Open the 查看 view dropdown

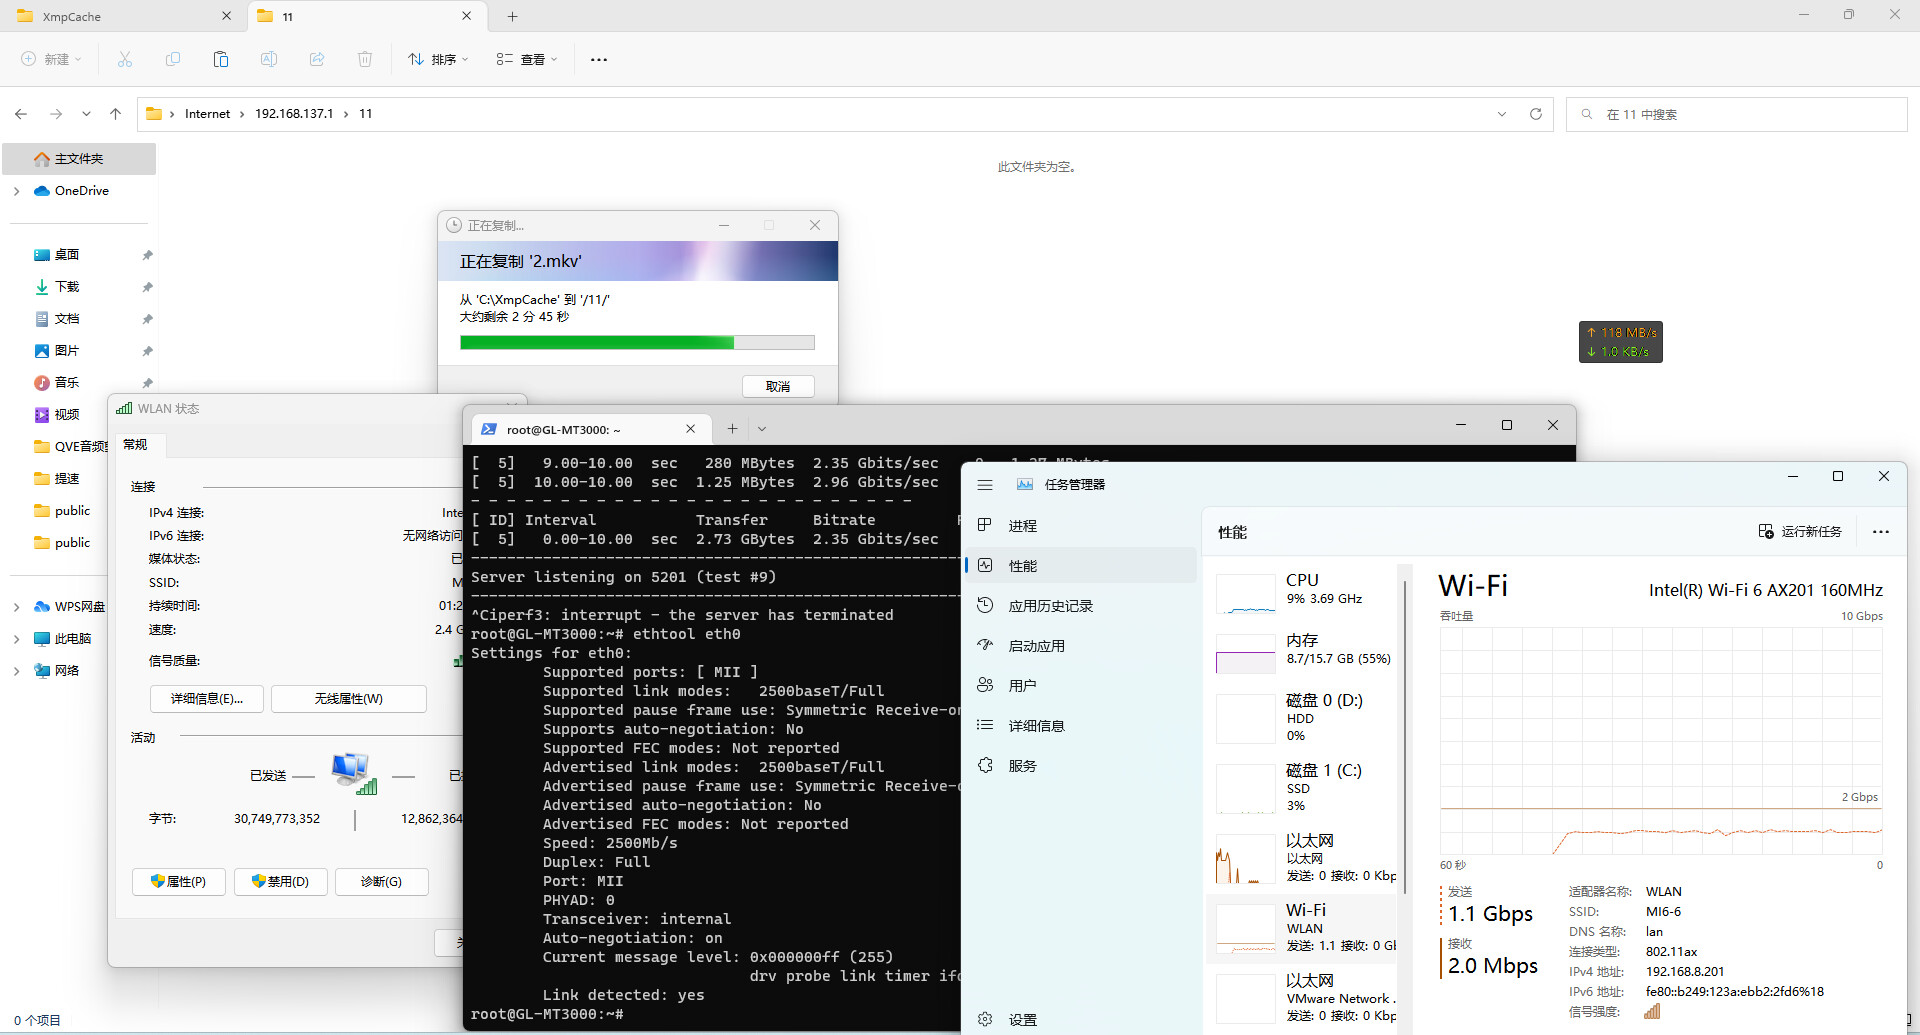[527, 59]
